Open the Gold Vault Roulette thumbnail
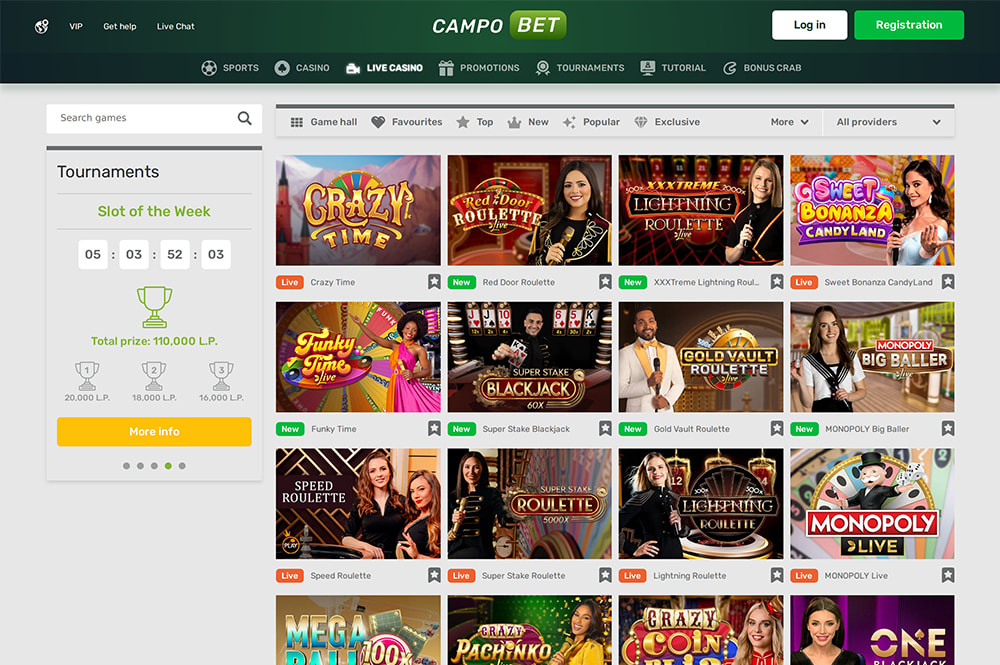1000x665 pixels. pyautogui.click(x=701, y=357)
